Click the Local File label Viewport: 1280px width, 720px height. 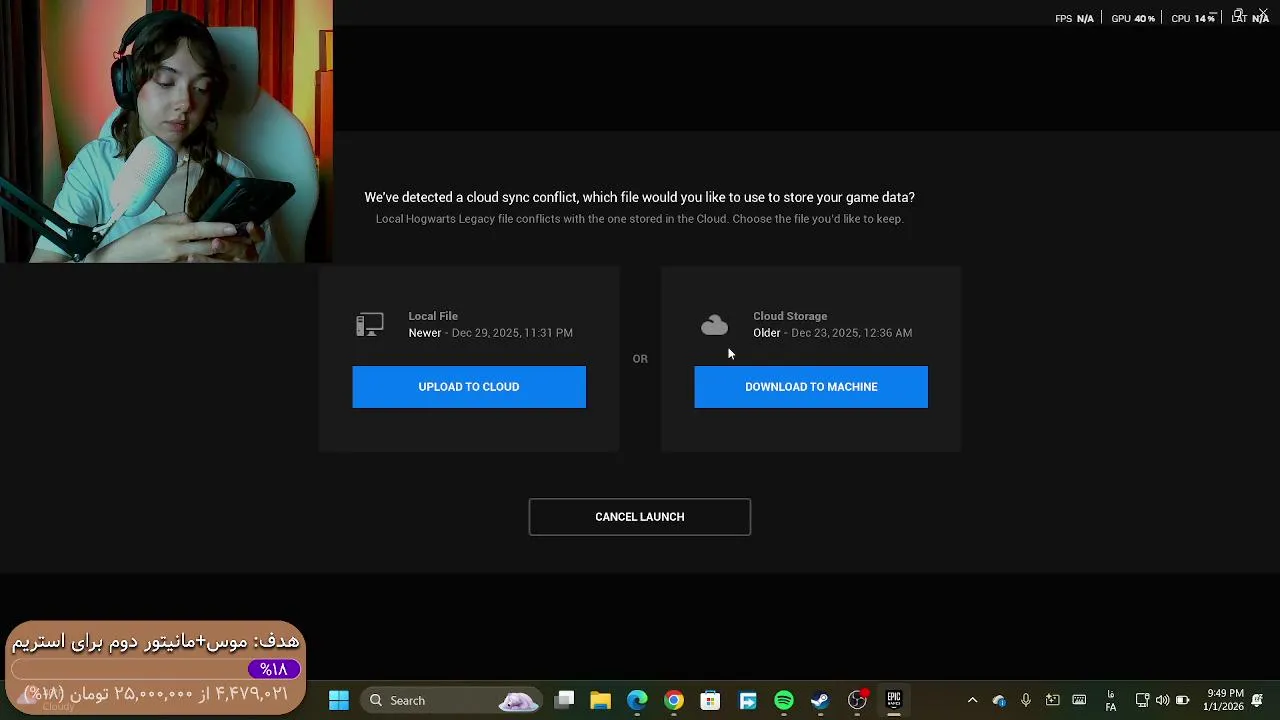(x=433, y=316)
